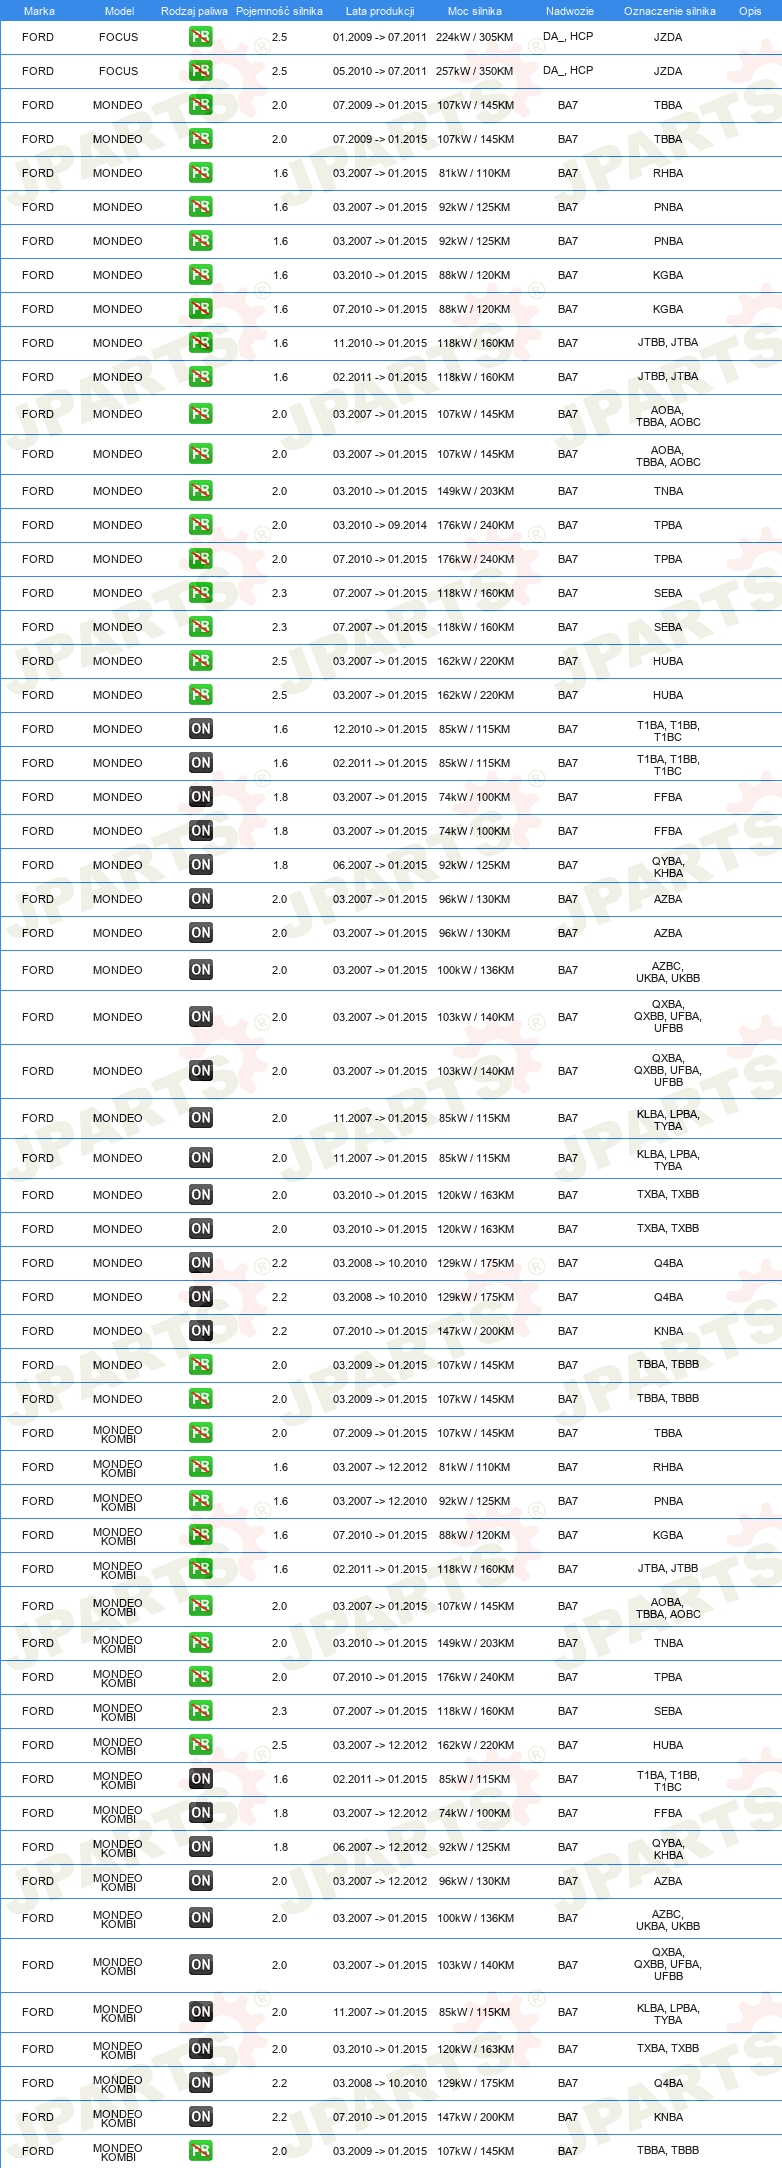This screenshot has height=2168, width=782.
Task: Click diesel icon in Mondeo Kombi FFBA row
Action: tap(200, 1813)
